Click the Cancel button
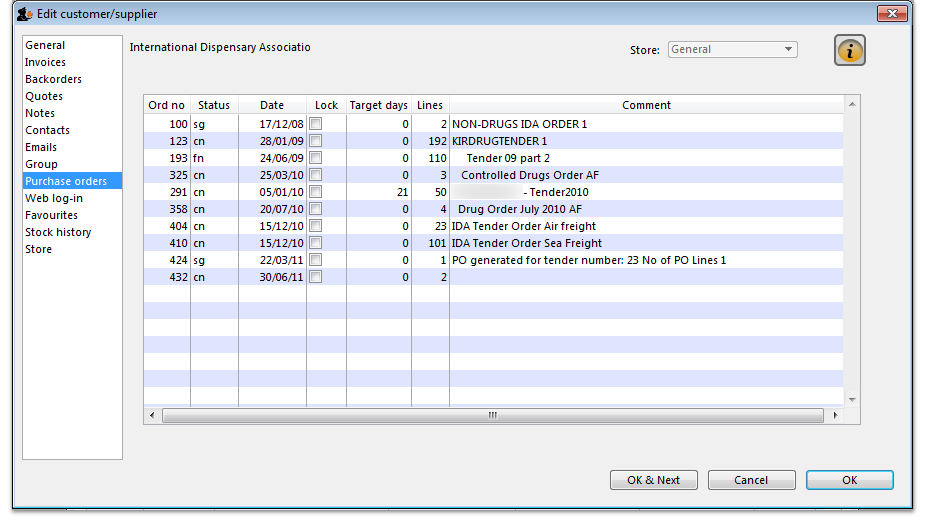 click(x=751, y=480)
